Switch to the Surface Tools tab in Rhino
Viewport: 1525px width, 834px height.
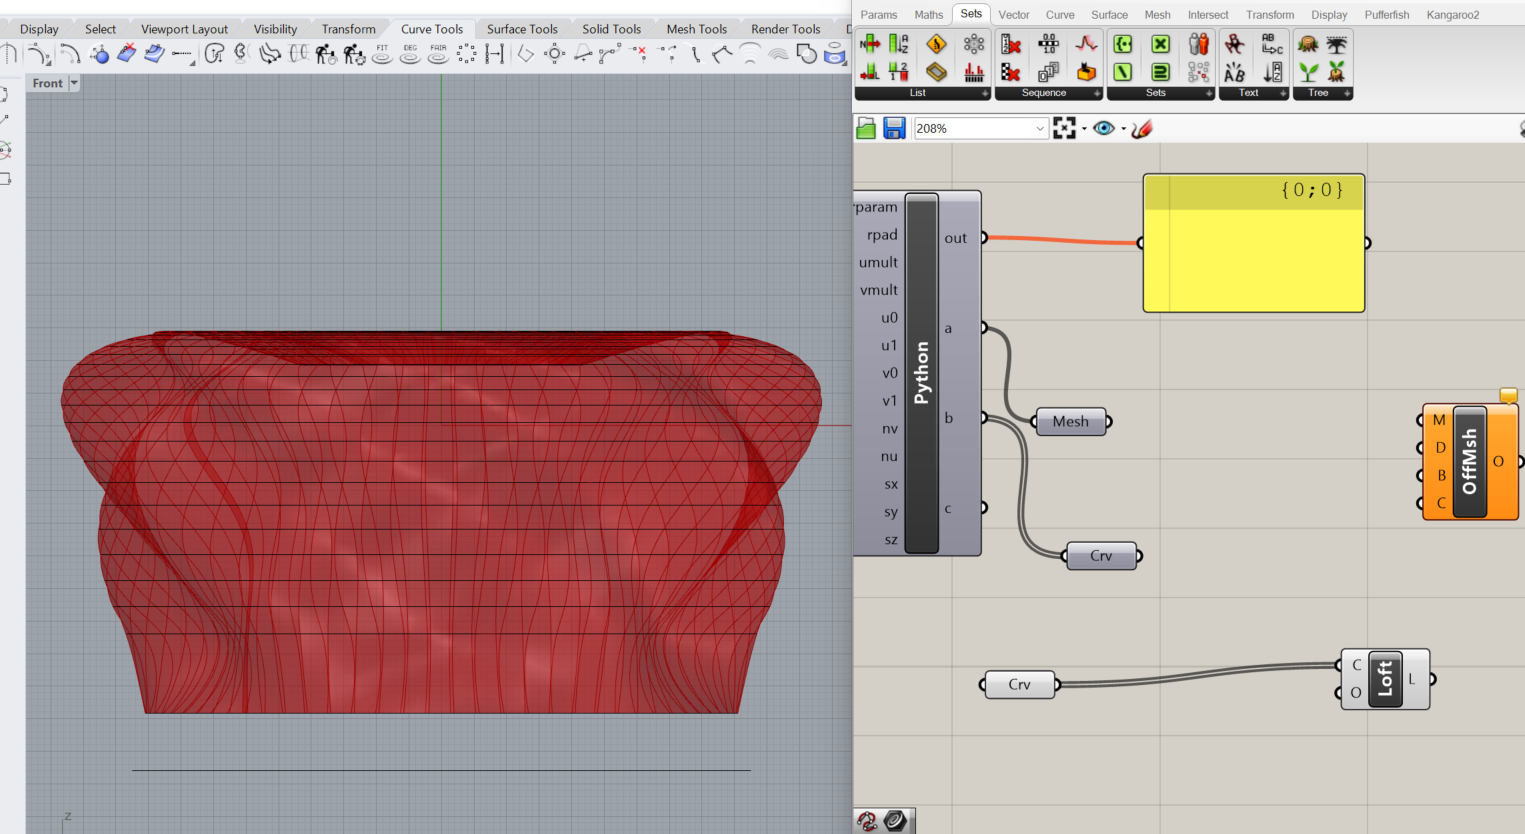tap(522, 29)
